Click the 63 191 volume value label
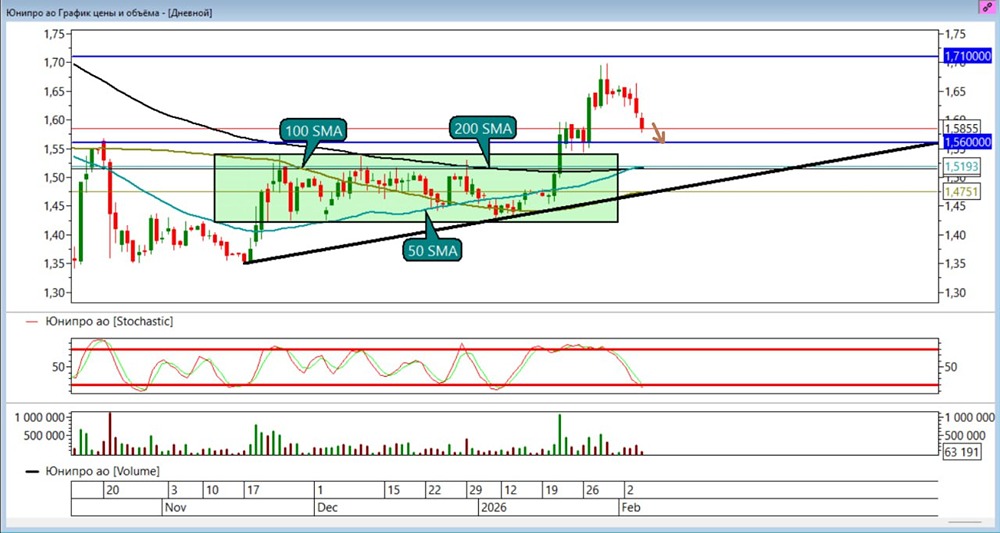The width and height of the screenshot is (1000, 533). (x=963, y=452)
